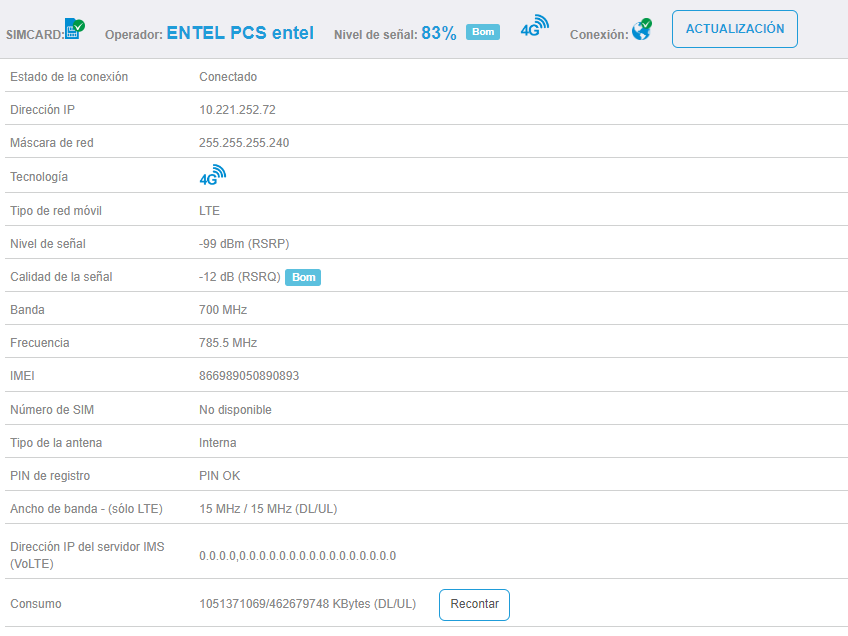This screenshot has height=636, width=848.
Task: Click the IMS server IP address value
Action: (297, 556)
